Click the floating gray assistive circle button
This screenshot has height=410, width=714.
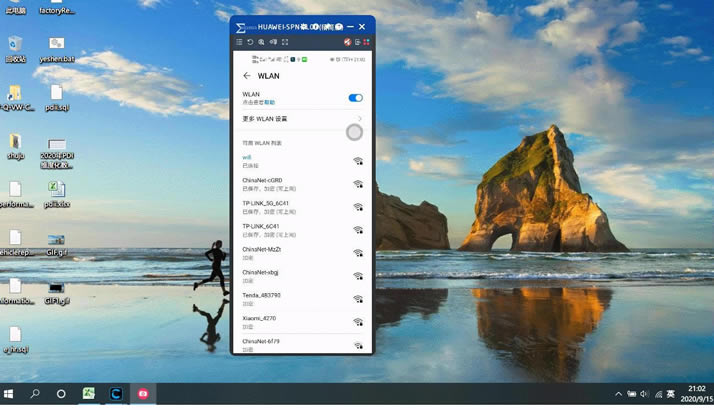point(354,133)
